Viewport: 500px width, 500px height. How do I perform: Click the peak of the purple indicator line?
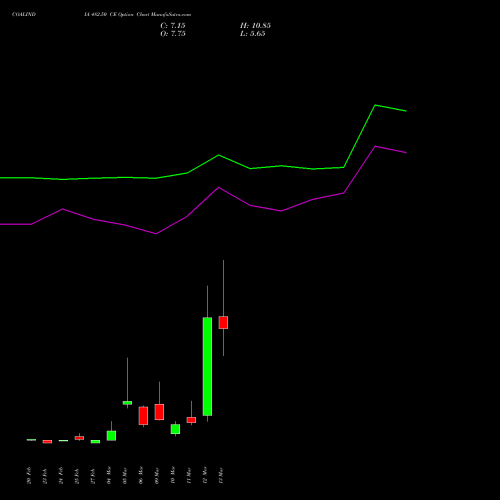375,146
